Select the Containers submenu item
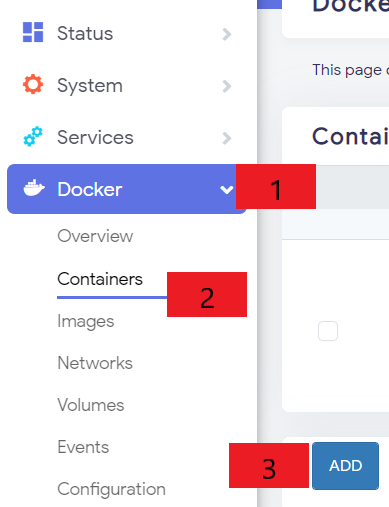 pyautogui.click(x=100, y=279)
